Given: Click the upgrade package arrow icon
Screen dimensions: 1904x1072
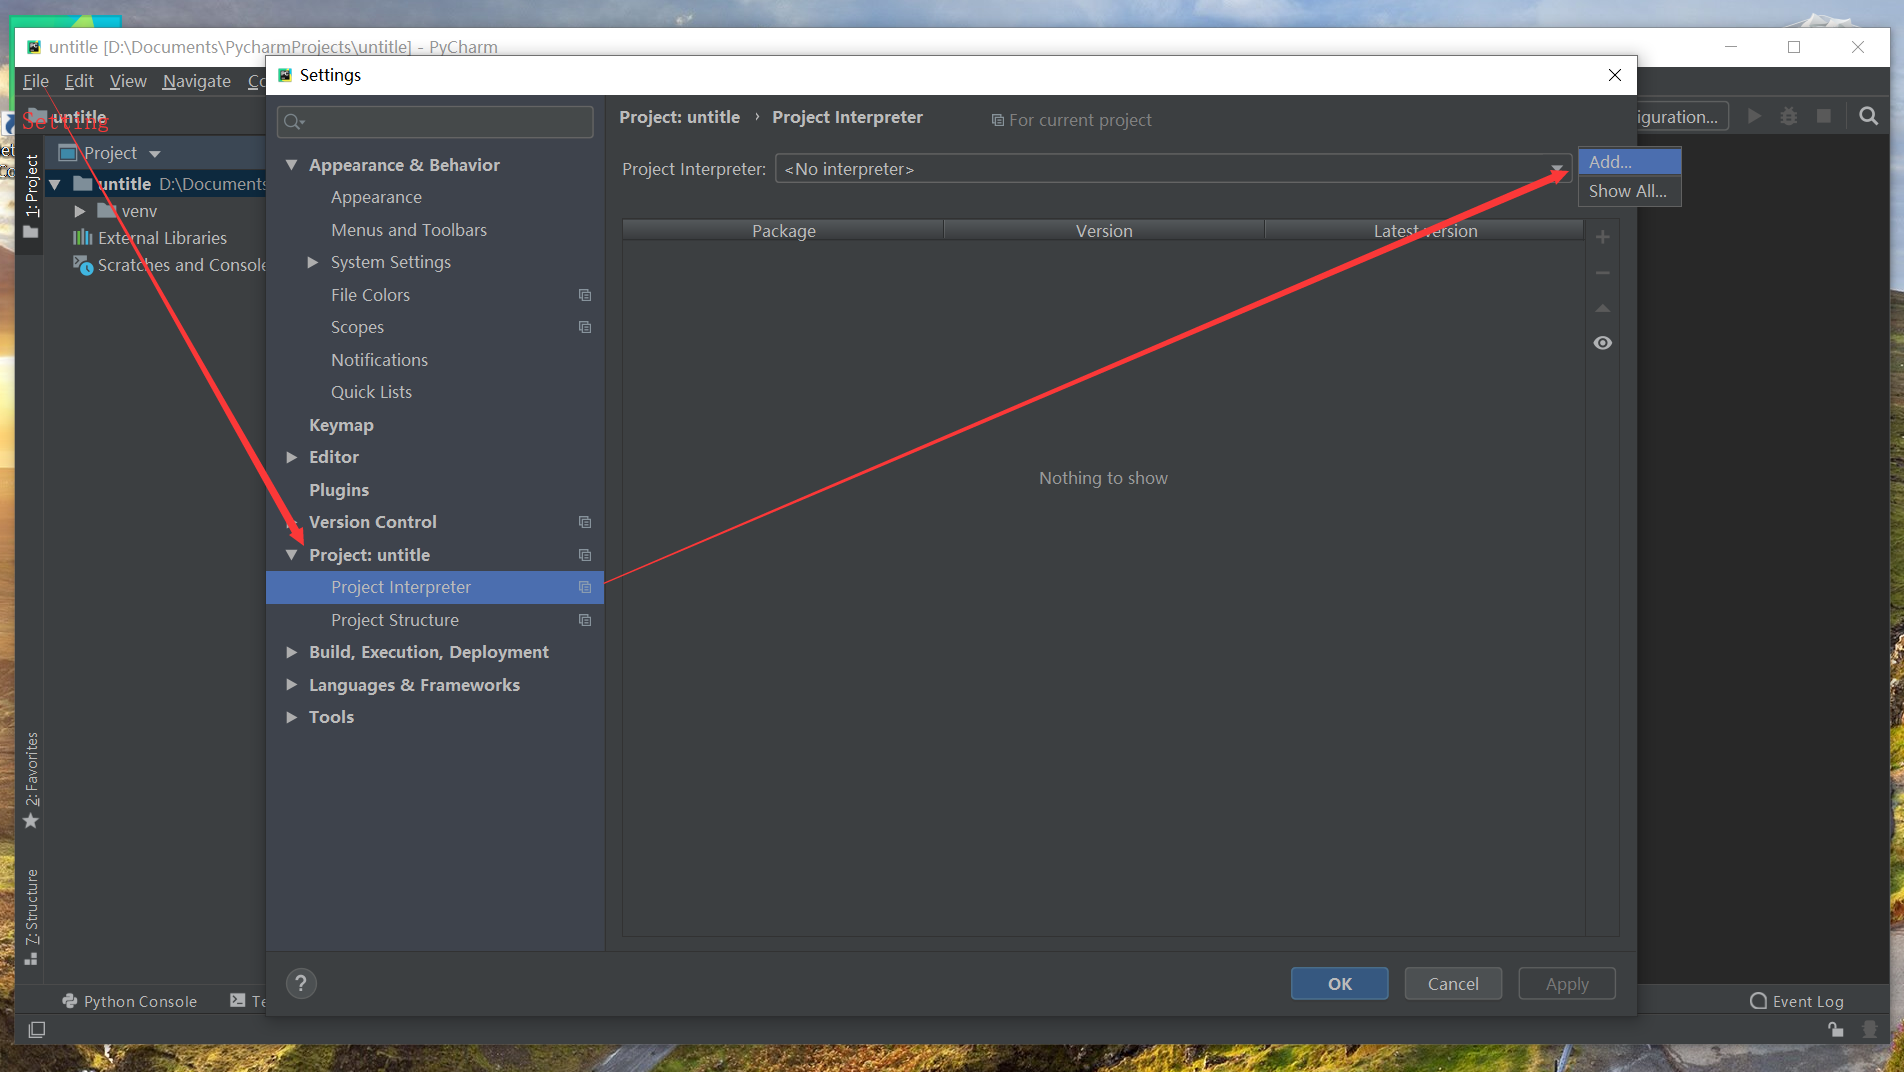Looking at the screenshot, I should [x=1602, y=308].
